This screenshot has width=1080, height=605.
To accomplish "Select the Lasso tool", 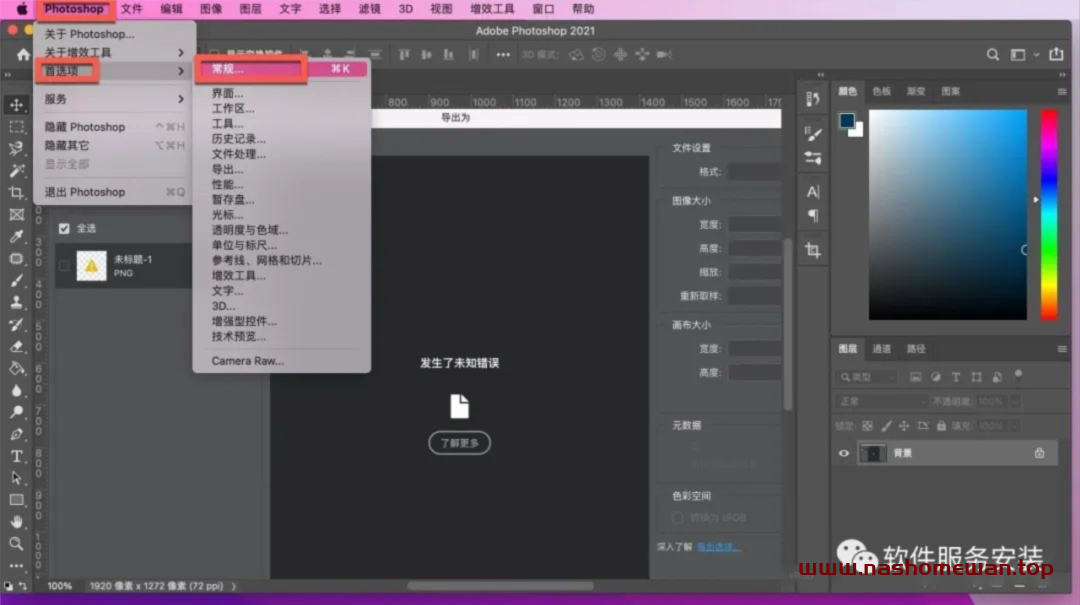I will click(17, 149).
